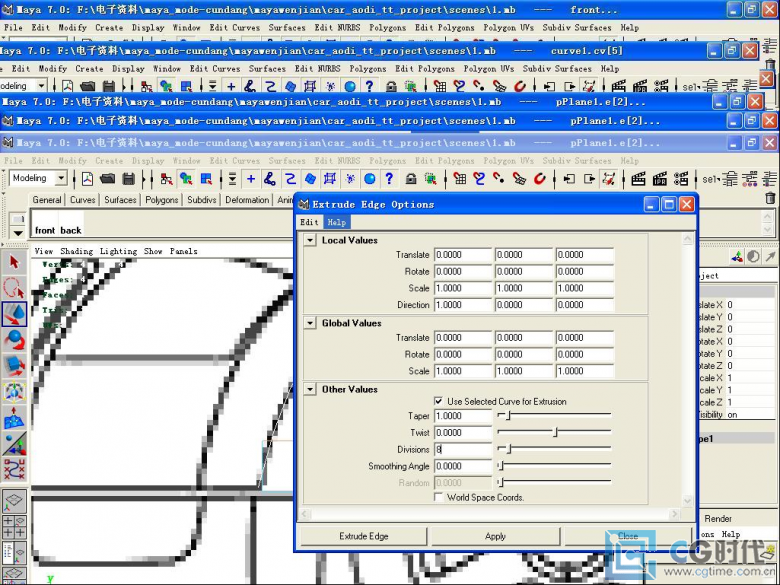Click the Taper value field
This screenshot has height=585, width=780.
point(463,416)
